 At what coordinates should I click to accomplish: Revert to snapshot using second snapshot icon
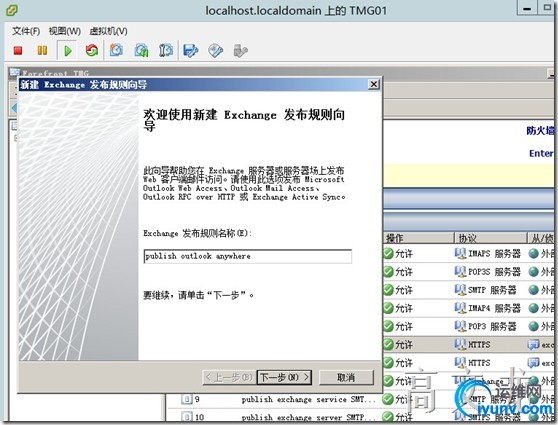(x=141, y=50)
